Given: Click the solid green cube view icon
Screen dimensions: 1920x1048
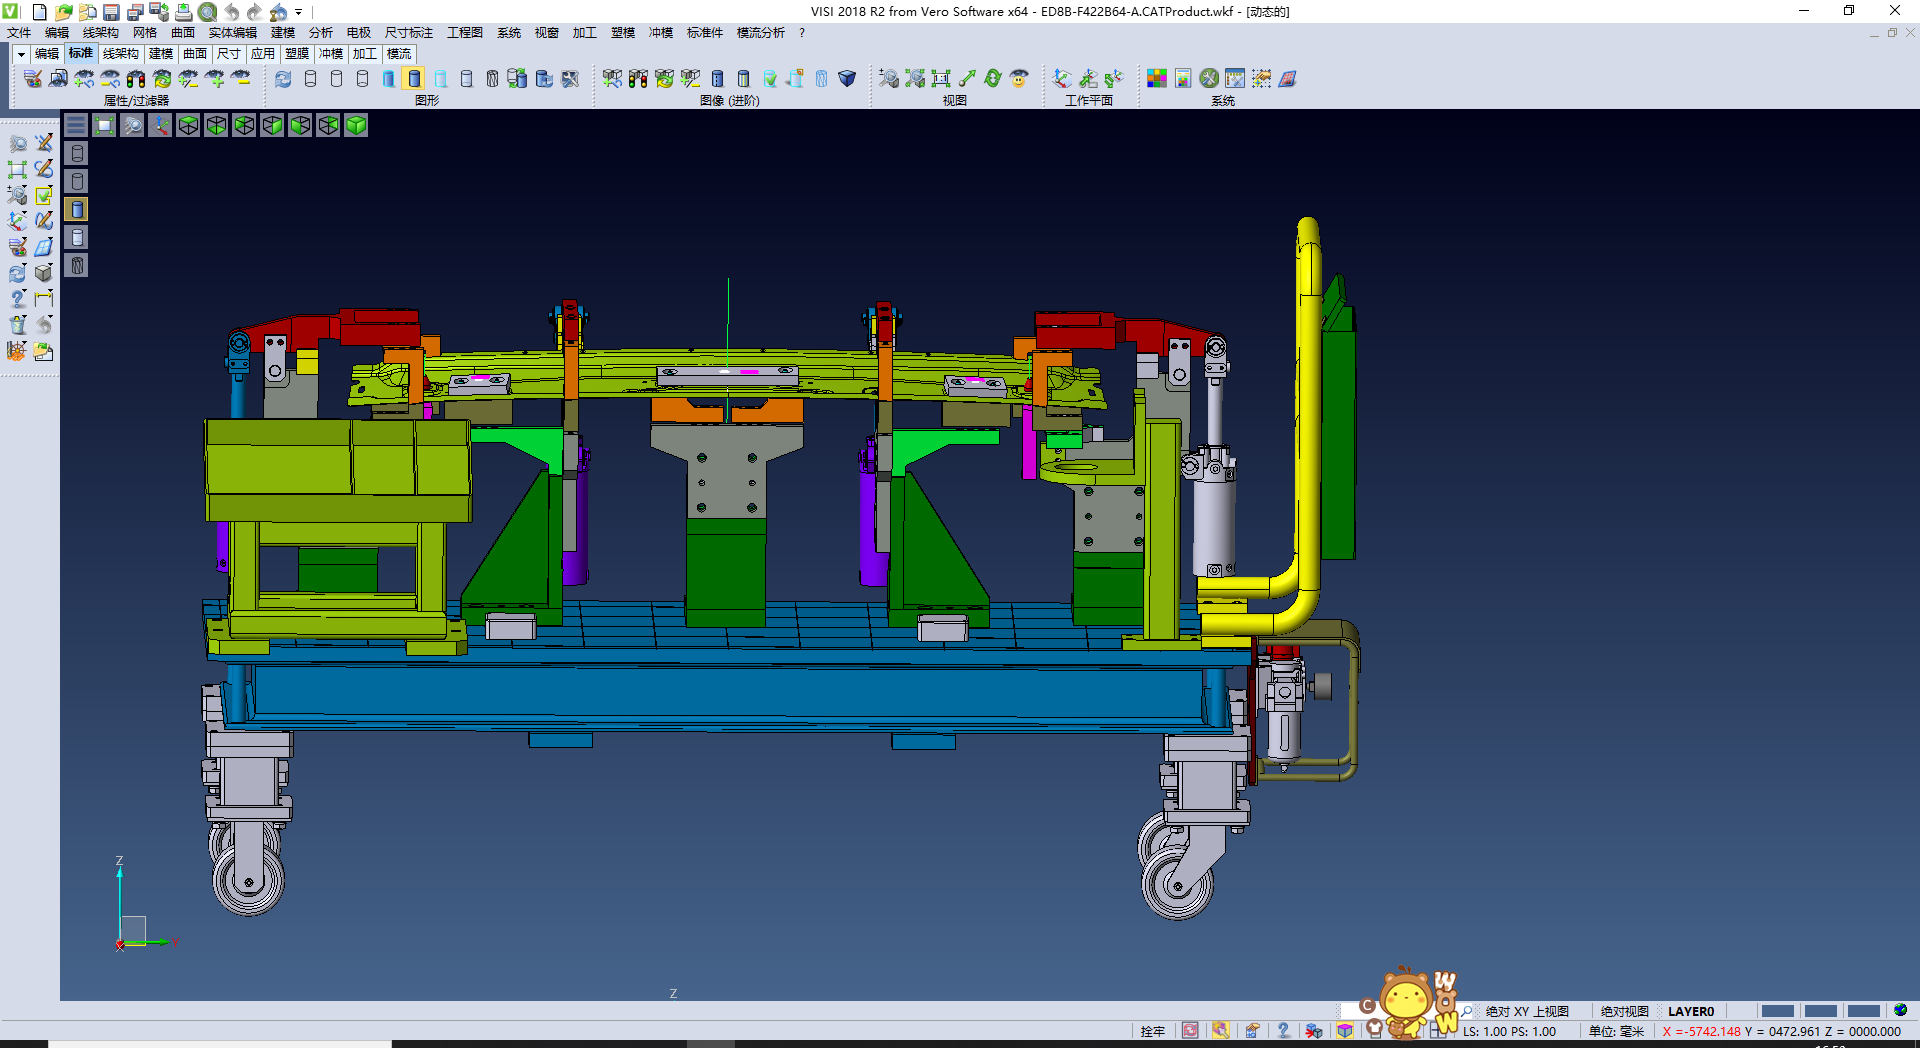Looking at the screenshot, I should coord(356,125).
